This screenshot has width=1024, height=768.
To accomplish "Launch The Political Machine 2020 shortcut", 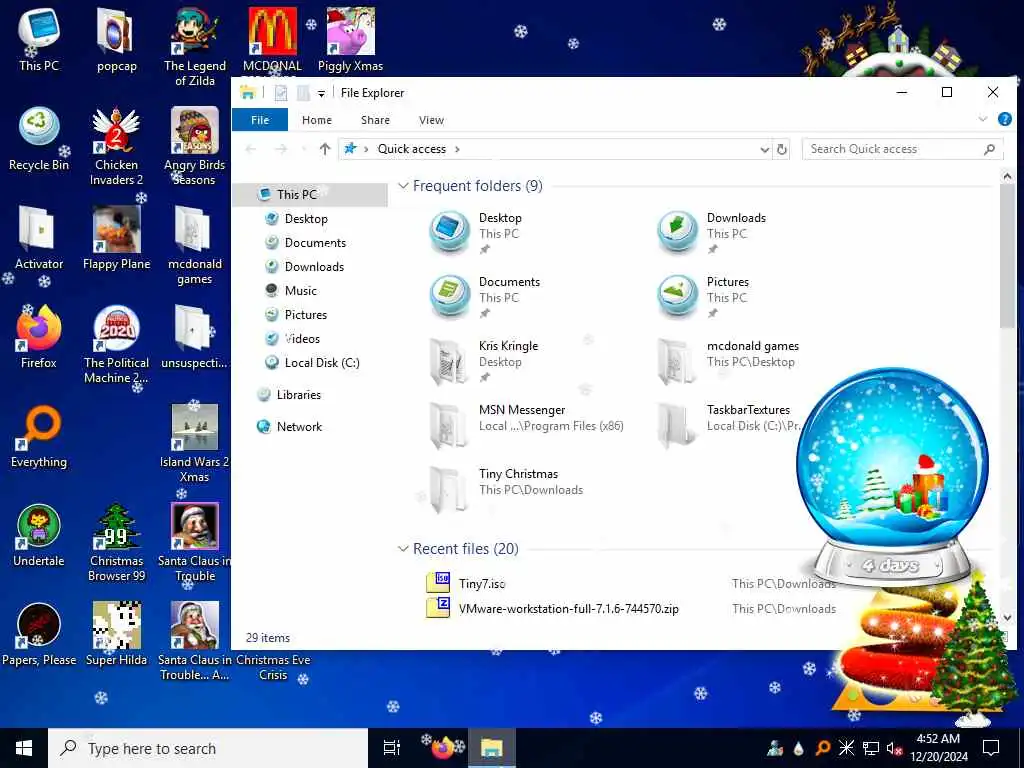I will coord(116,344).
